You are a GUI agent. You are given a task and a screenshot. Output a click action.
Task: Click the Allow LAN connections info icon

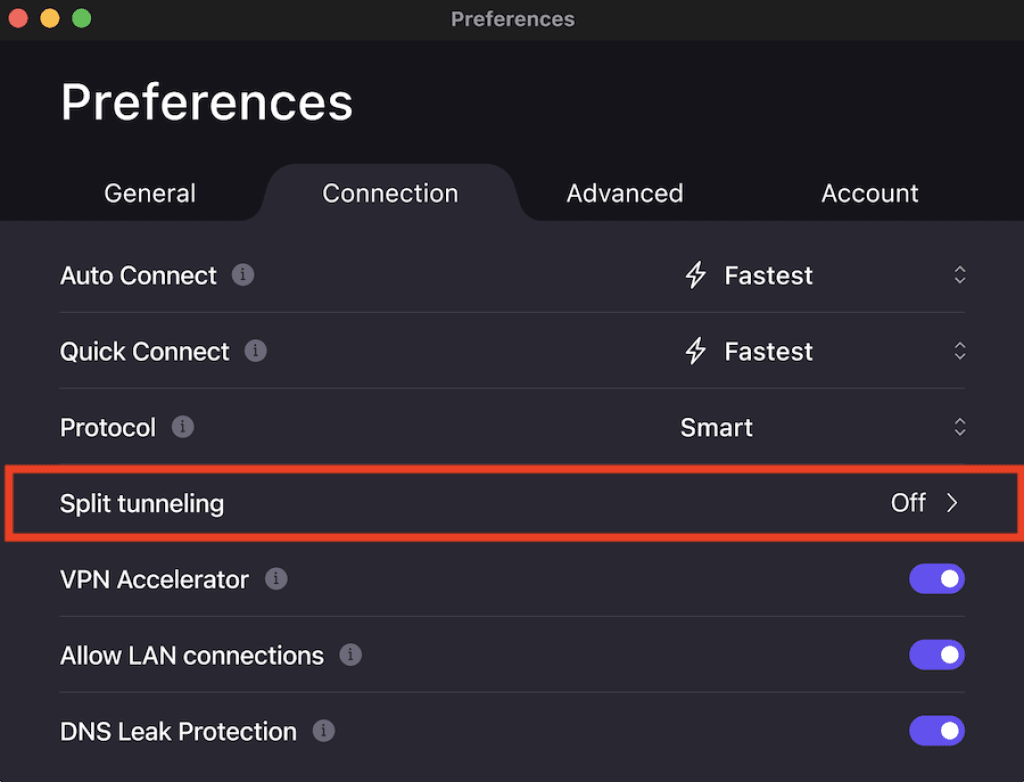click(x=350, y=655)
